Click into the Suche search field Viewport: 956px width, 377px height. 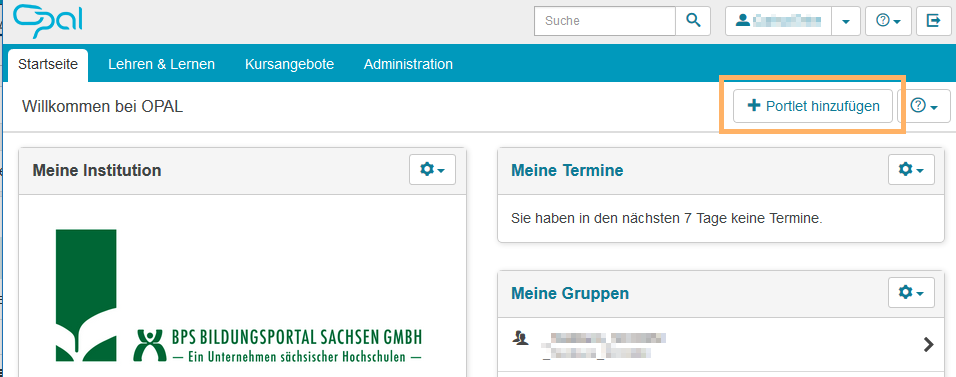coord(605,21)
